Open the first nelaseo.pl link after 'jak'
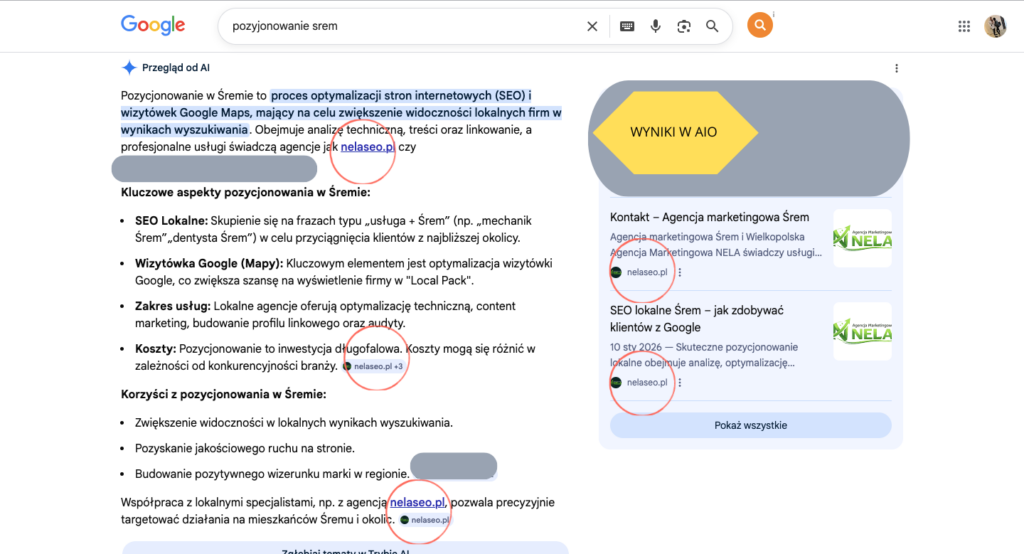 pyautogui.click(x=368, y=146)
